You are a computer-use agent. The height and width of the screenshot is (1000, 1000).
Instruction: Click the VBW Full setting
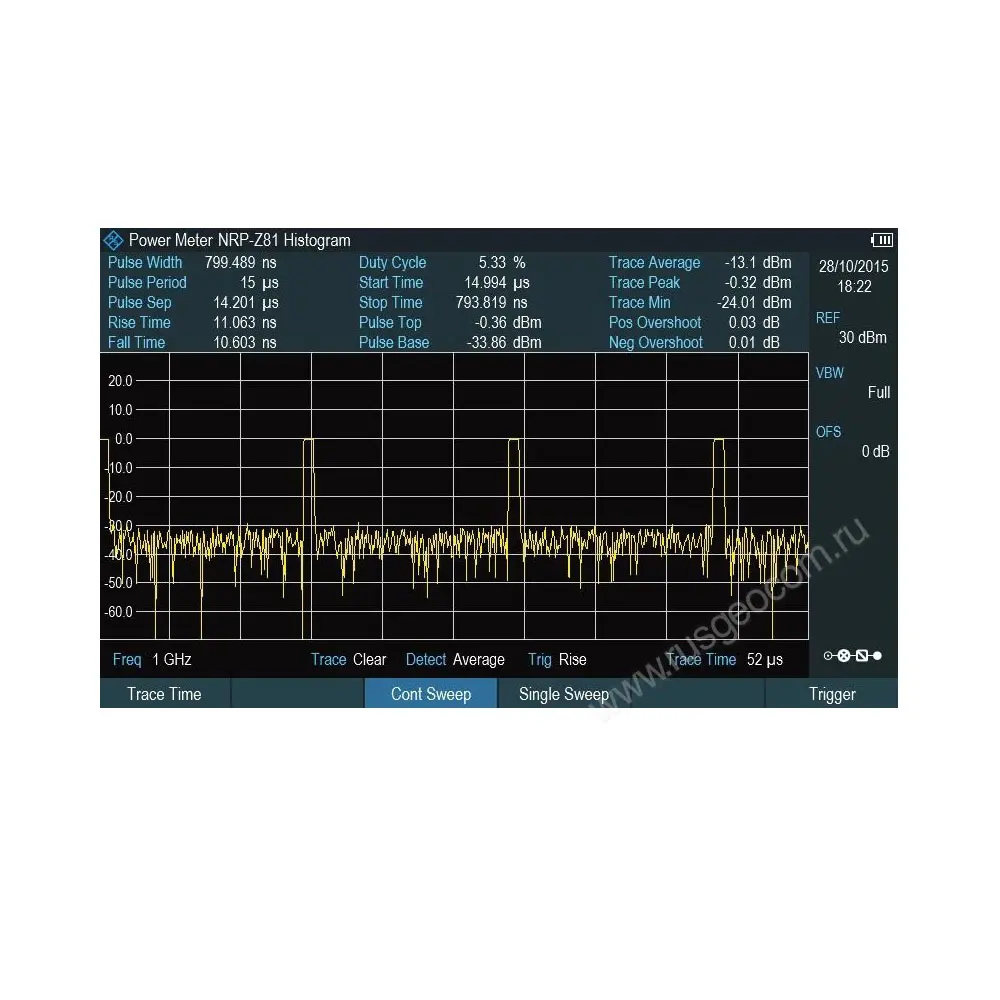[852, 383]
